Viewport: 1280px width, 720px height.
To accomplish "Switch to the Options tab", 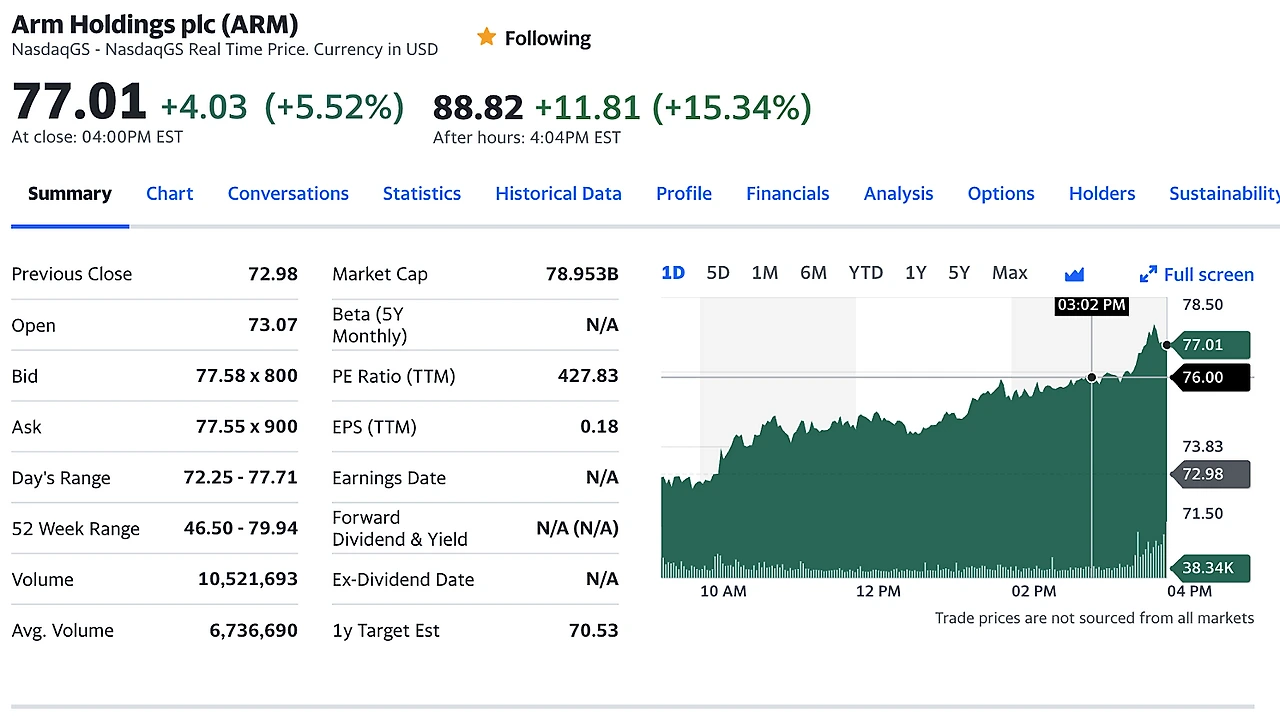I will click(x=1001, y=194).
